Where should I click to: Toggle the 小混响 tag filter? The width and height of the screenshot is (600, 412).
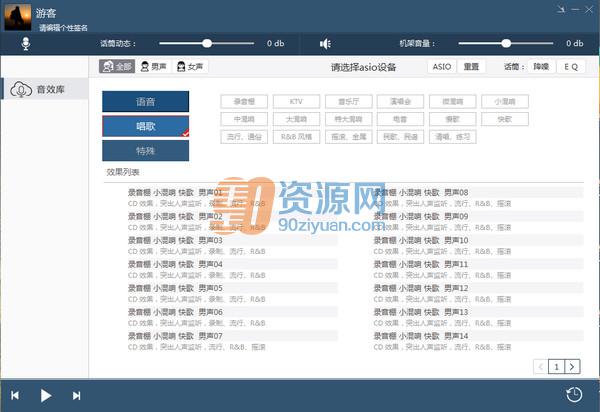(505, 101)
